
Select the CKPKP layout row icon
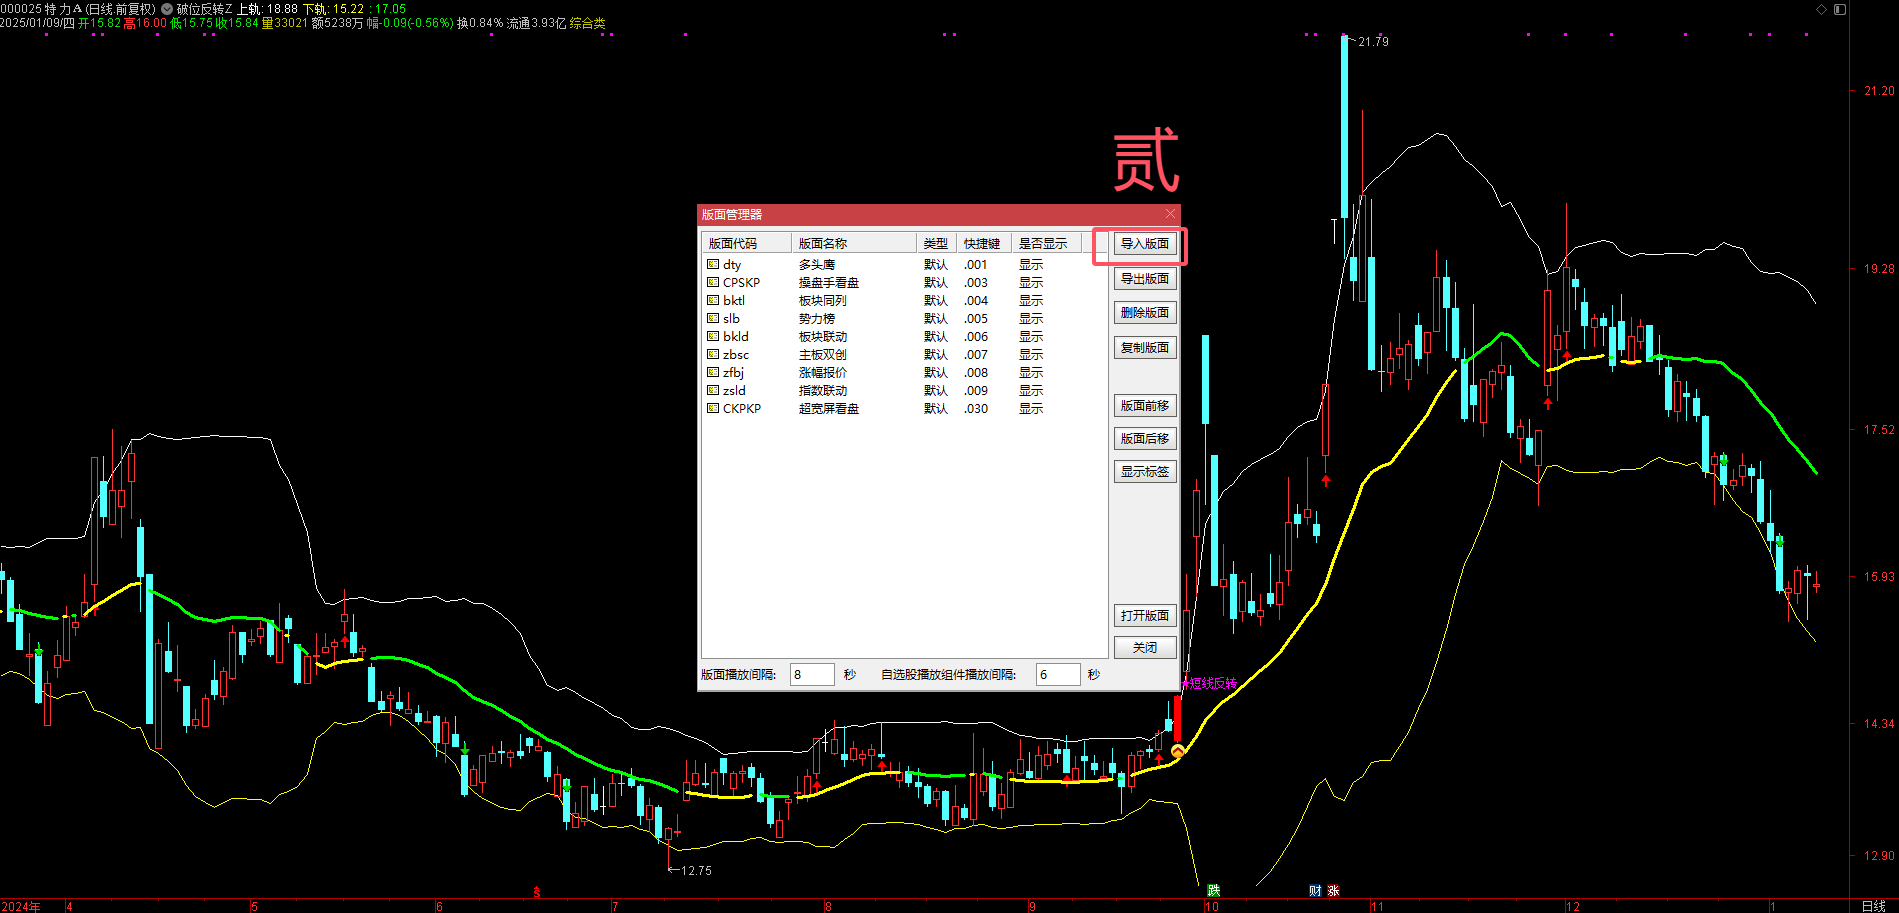tap(713, 409)
